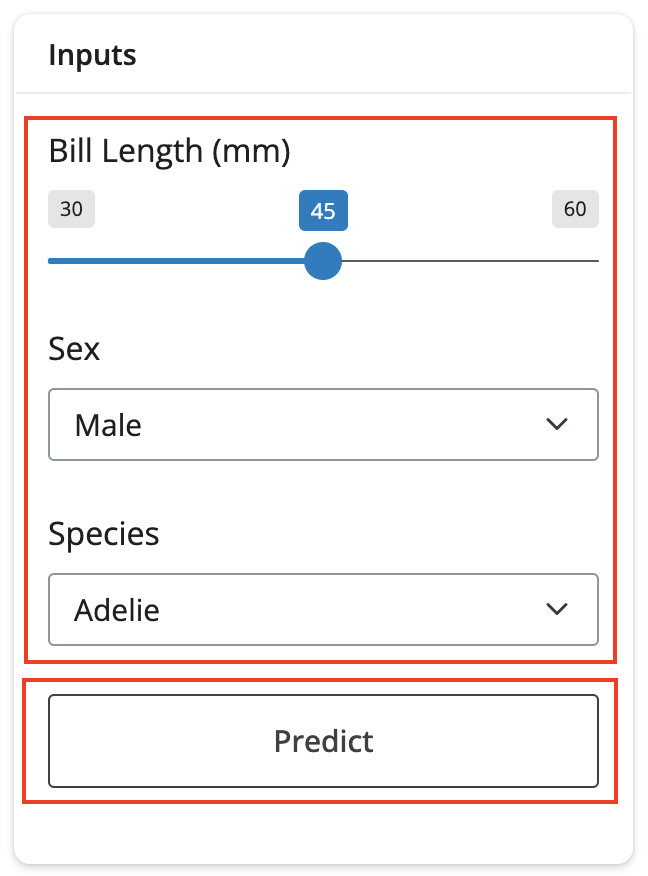The width and height of the screenshot is (648, 876).
Task: Click the slider's minimum label 30
Action: 71,210
